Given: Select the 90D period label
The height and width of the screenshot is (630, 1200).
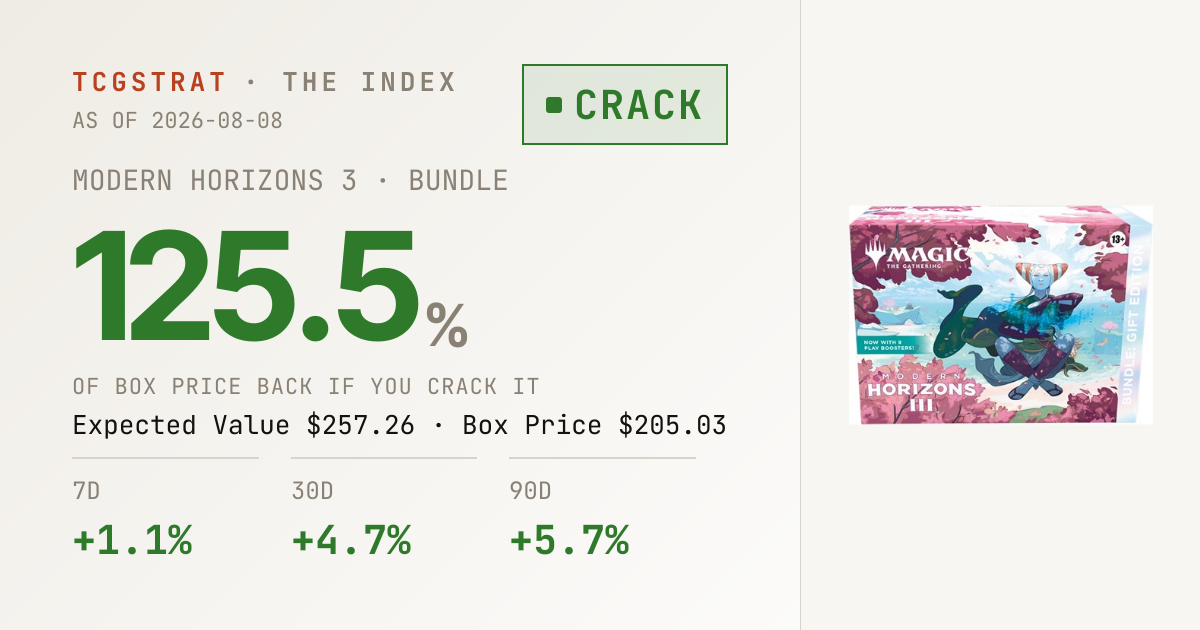Looking at the screenshot, I should coord(531,492).
